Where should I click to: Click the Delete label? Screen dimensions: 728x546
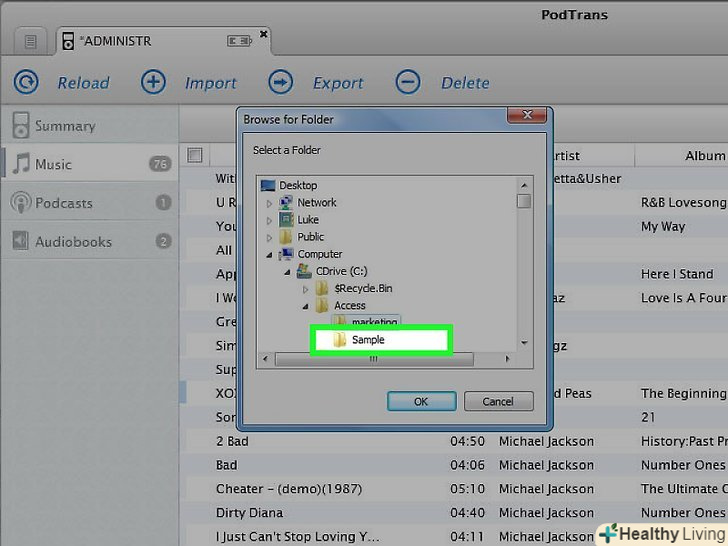(465, 83)
